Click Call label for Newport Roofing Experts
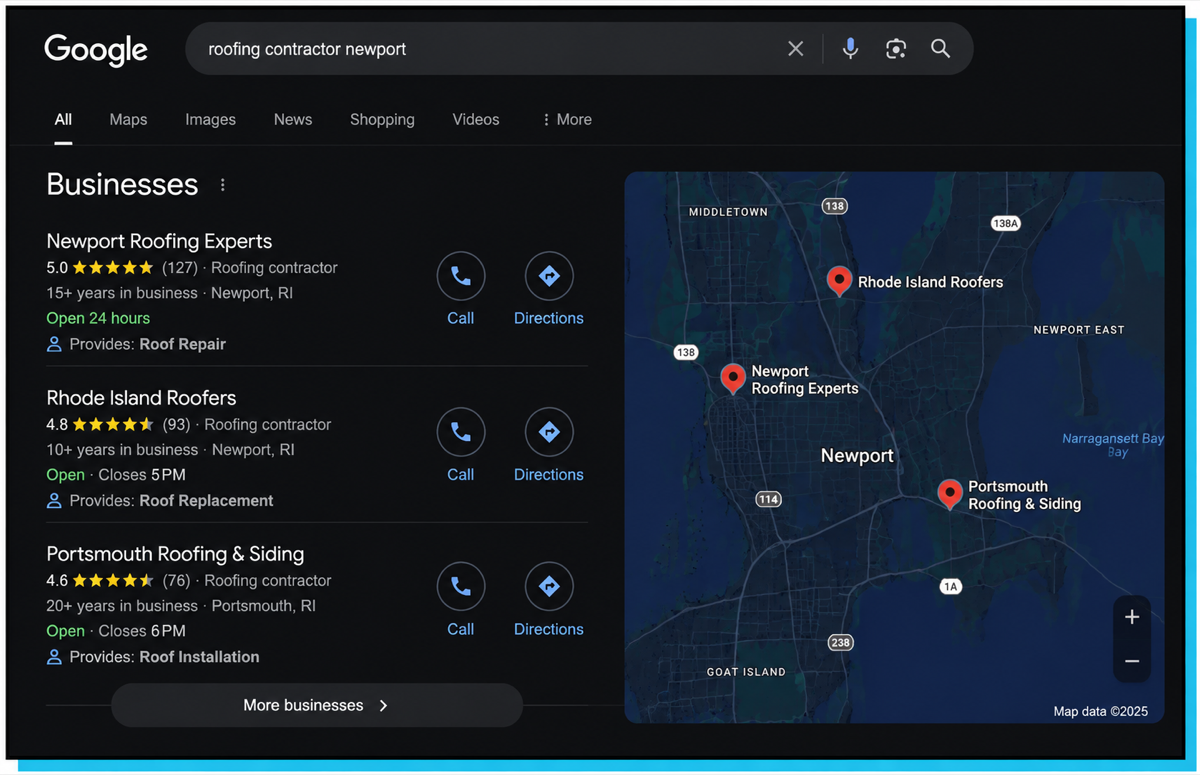The width and height of the screenshot is (1200, 775). [461, 318]
